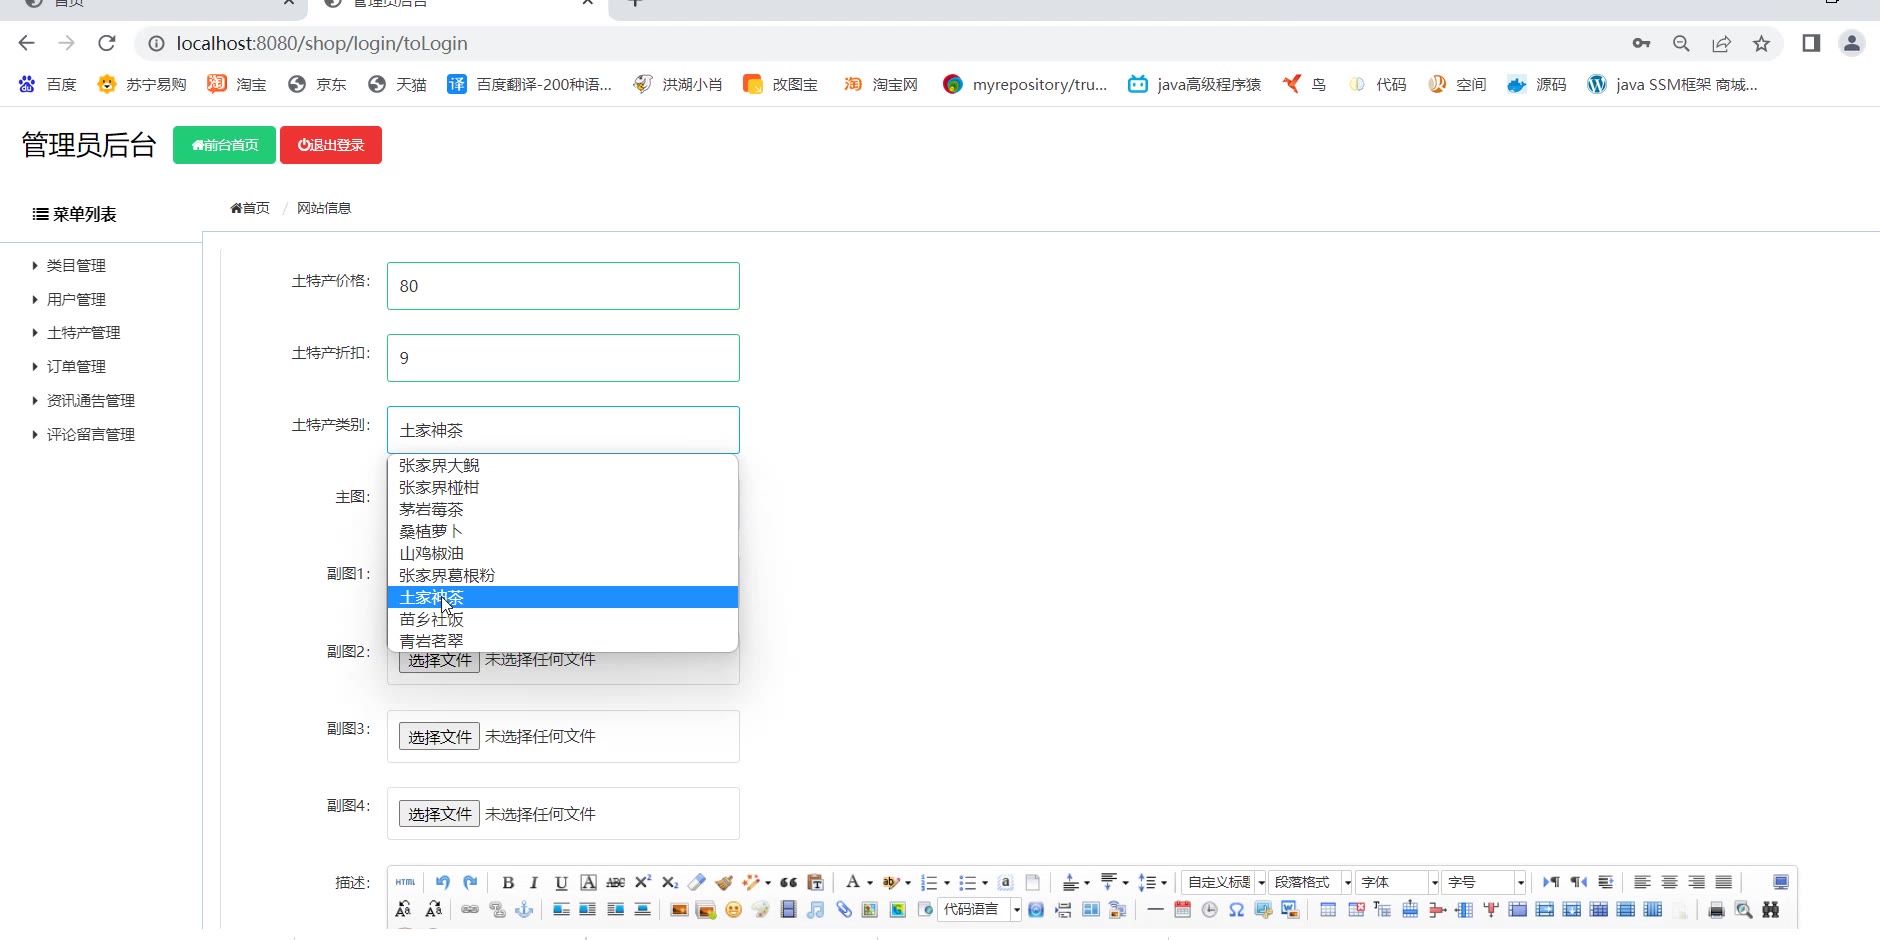The height and width of the screenshot is (940, 1880).
Task: Open the special characters omega icon
Action: click(1237, 910)
